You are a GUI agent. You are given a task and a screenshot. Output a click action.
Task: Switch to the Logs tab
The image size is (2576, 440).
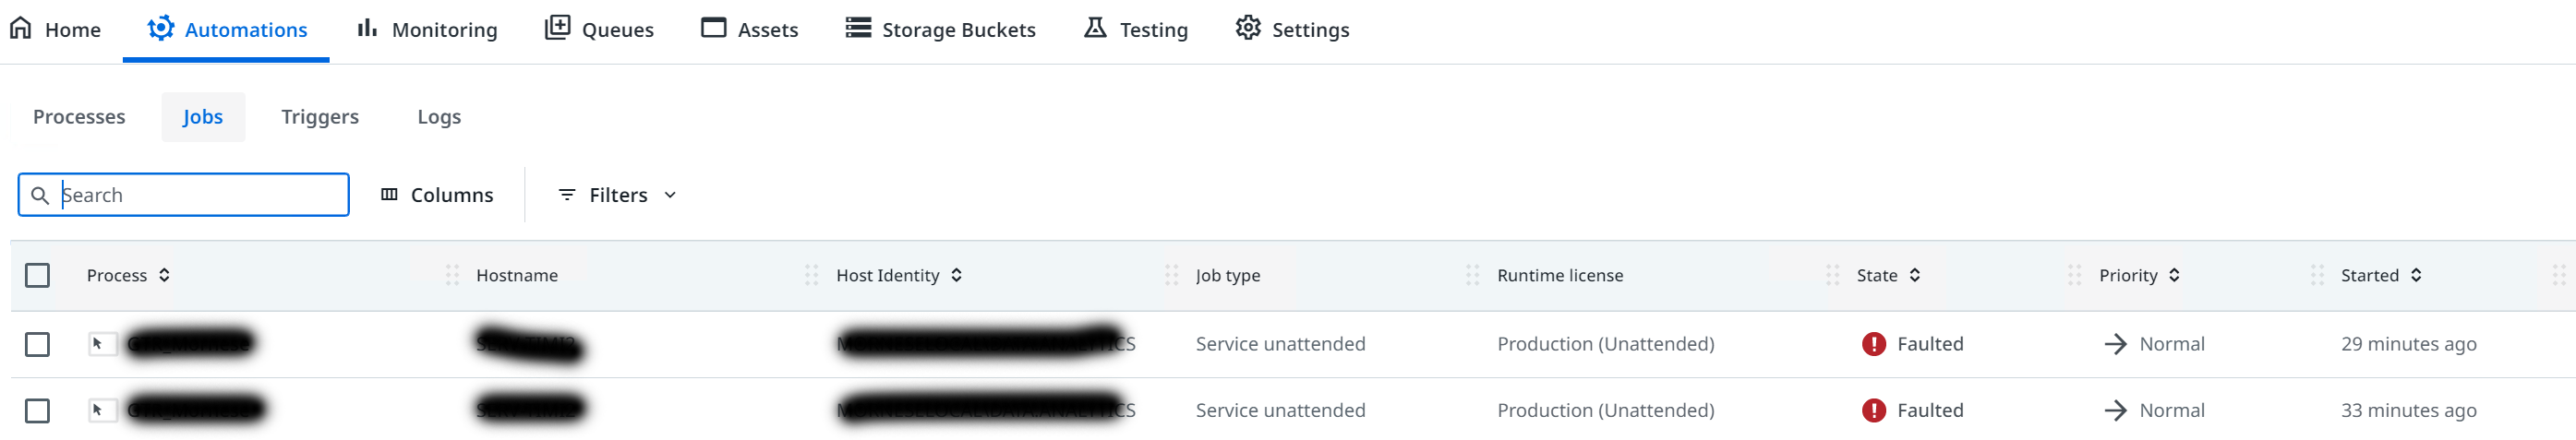(439, 117)
